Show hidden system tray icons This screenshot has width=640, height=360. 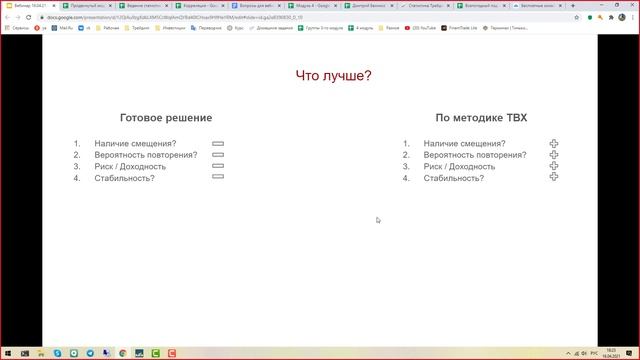click(568, 353)
